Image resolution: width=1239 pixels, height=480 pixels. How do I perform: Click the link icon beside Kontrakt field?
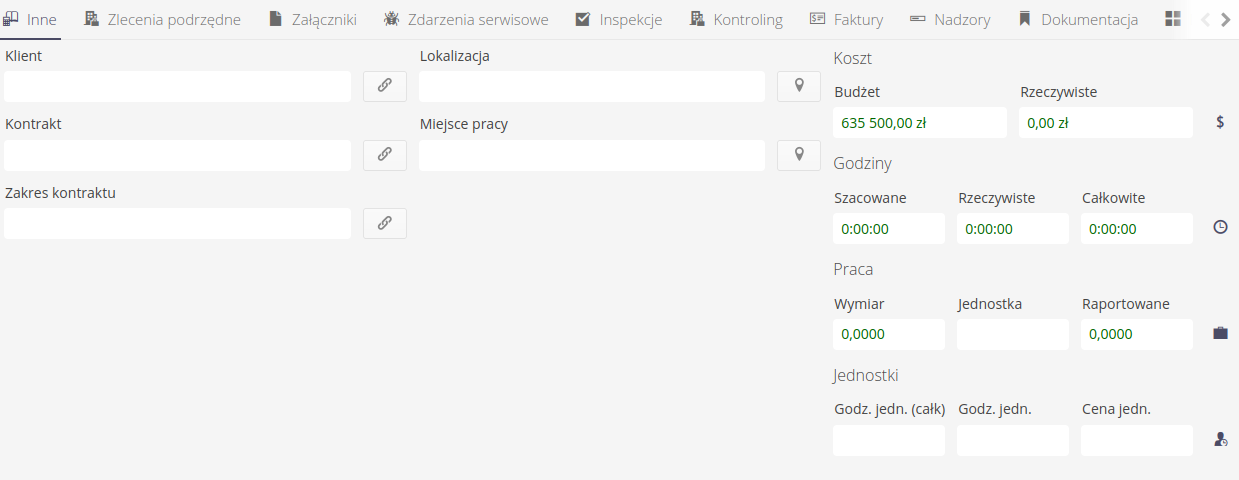384,155
